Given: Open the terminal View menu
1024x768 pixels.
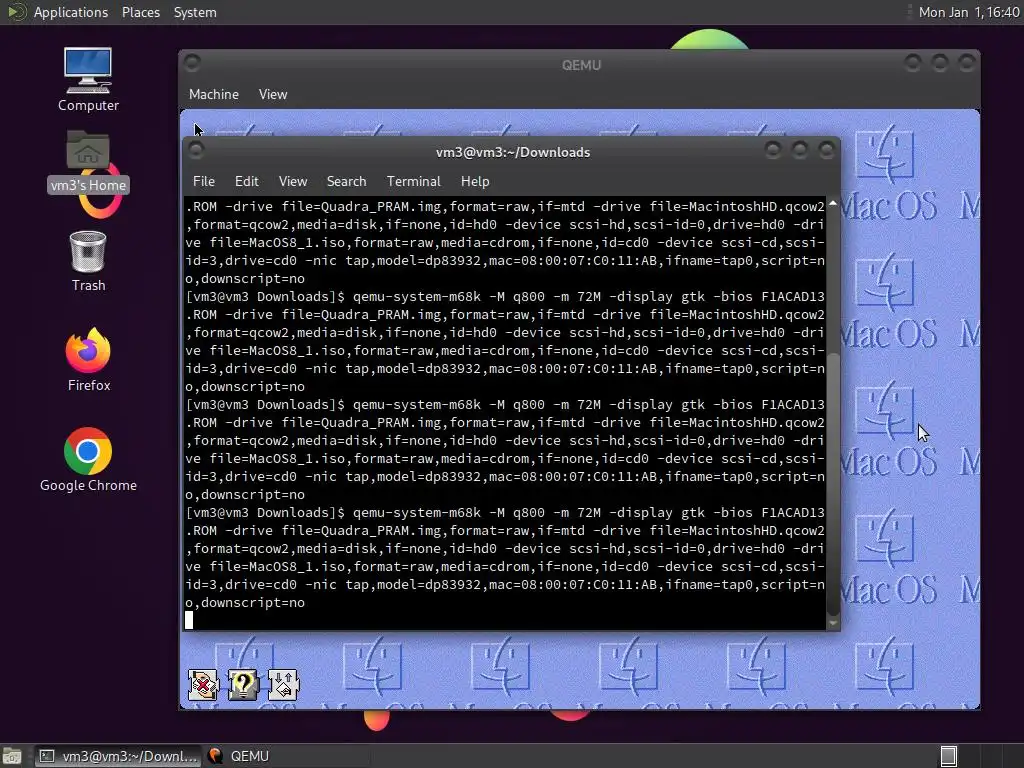Looking at the screenshot, I should [293, 181].
